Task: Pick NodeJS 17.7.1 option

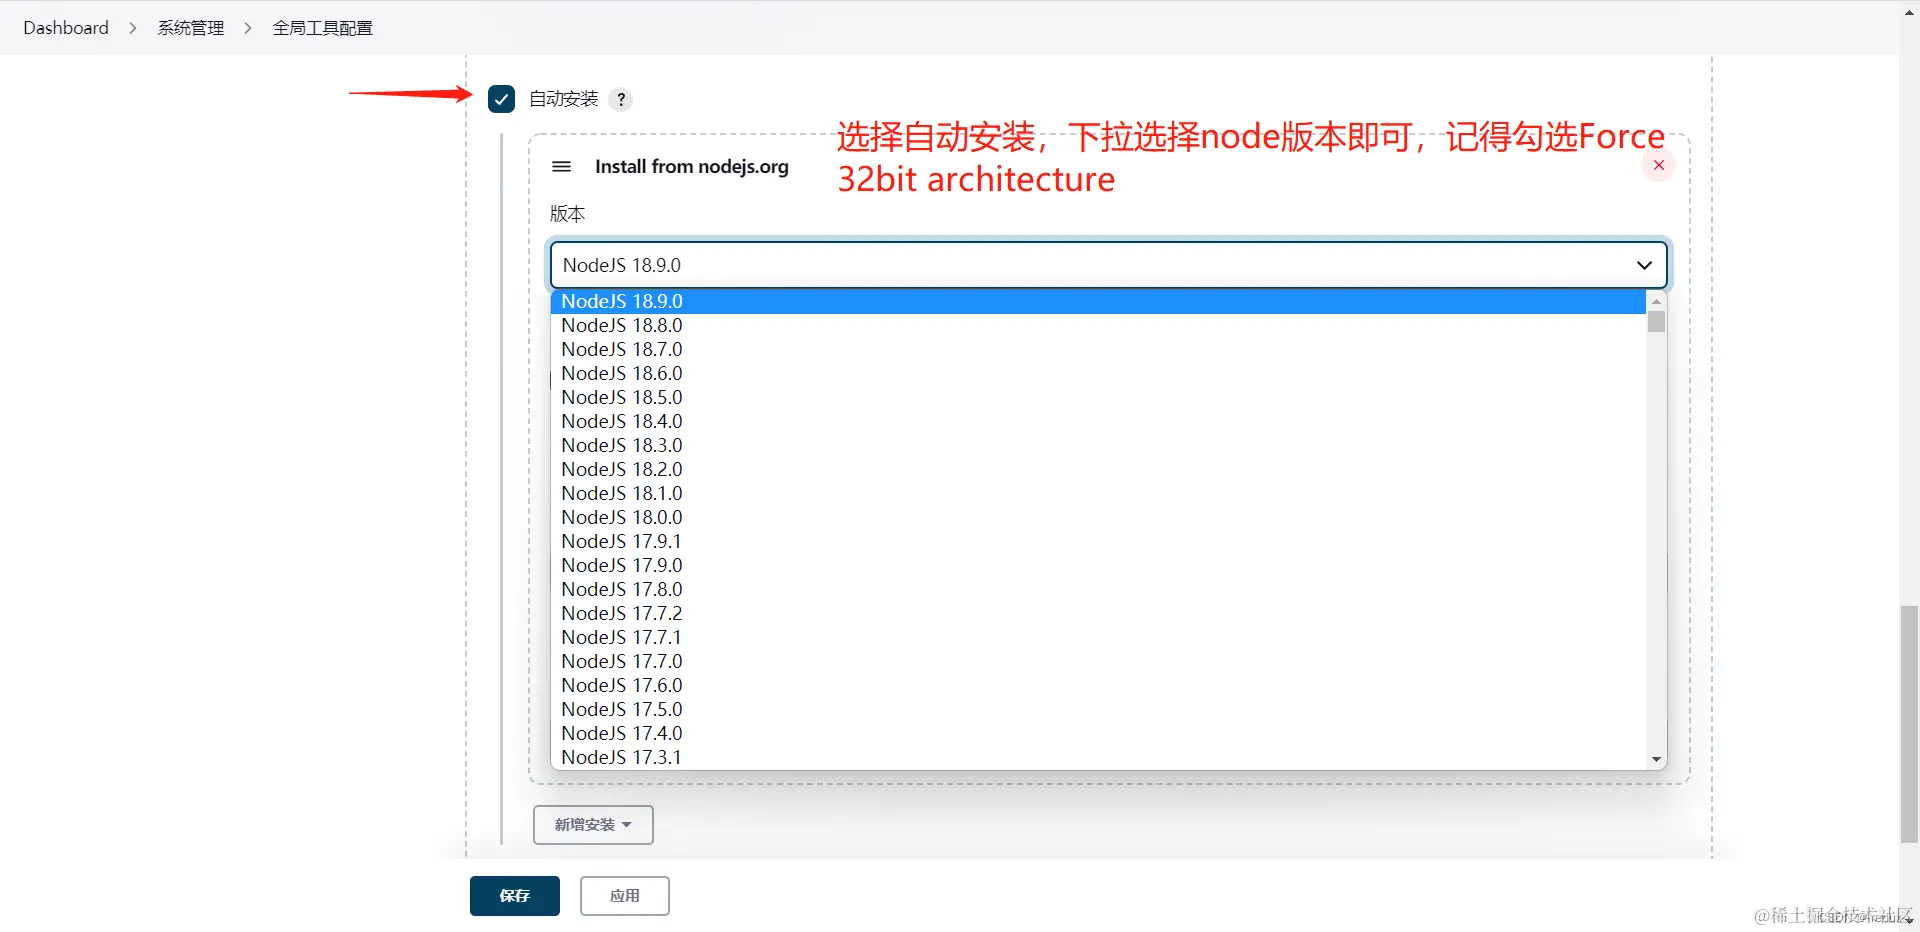Action: click(x=1098, y=637)
